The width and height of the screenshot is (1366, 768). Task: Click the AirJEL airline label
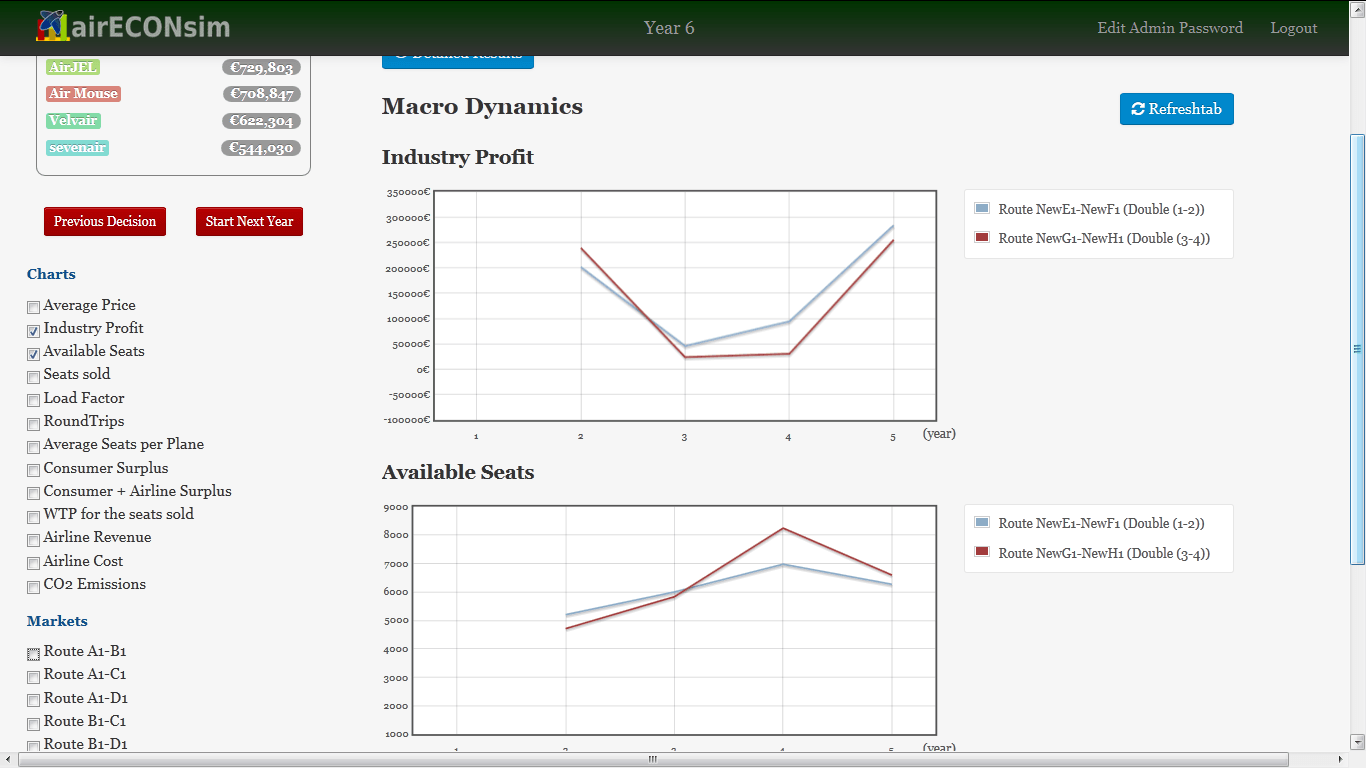coord(73,67)
